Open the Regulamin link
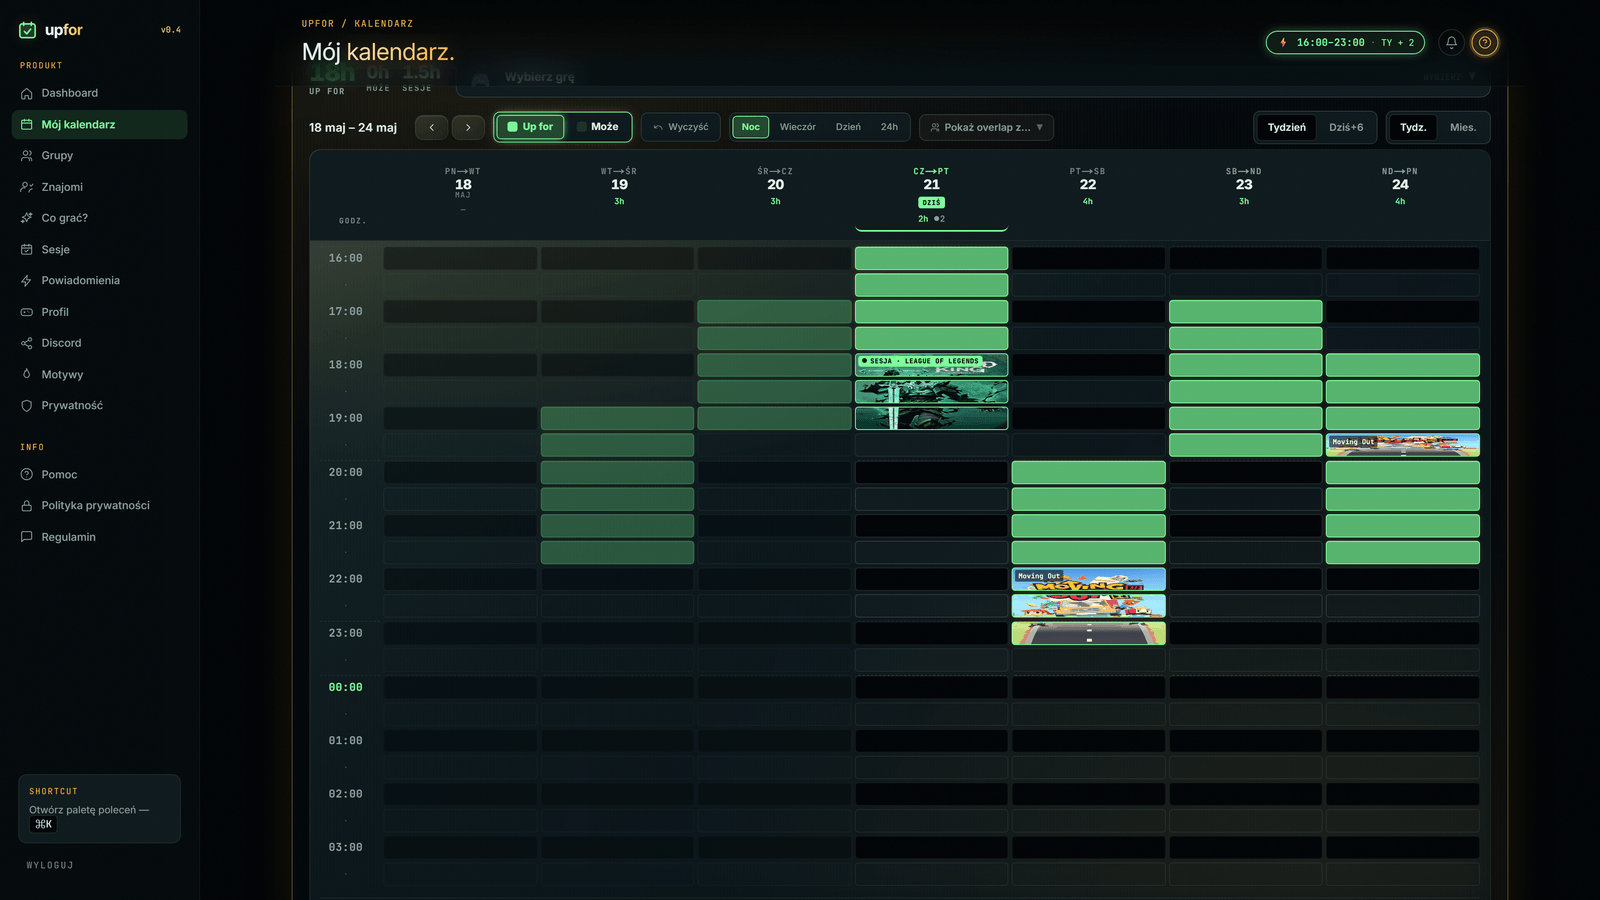The height and width of the screenshot is (900, 1600). click(99, 537)
